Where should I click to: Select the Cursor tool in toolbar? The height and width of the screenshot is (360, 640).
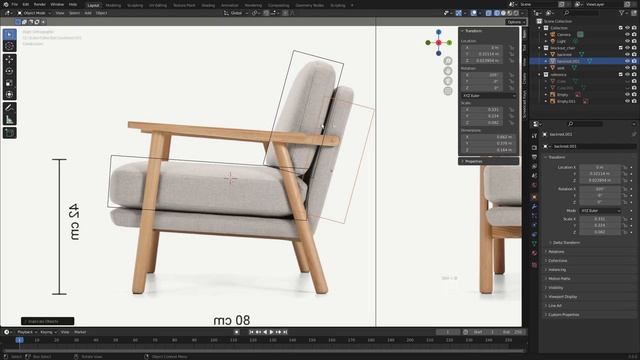(9, 46)
